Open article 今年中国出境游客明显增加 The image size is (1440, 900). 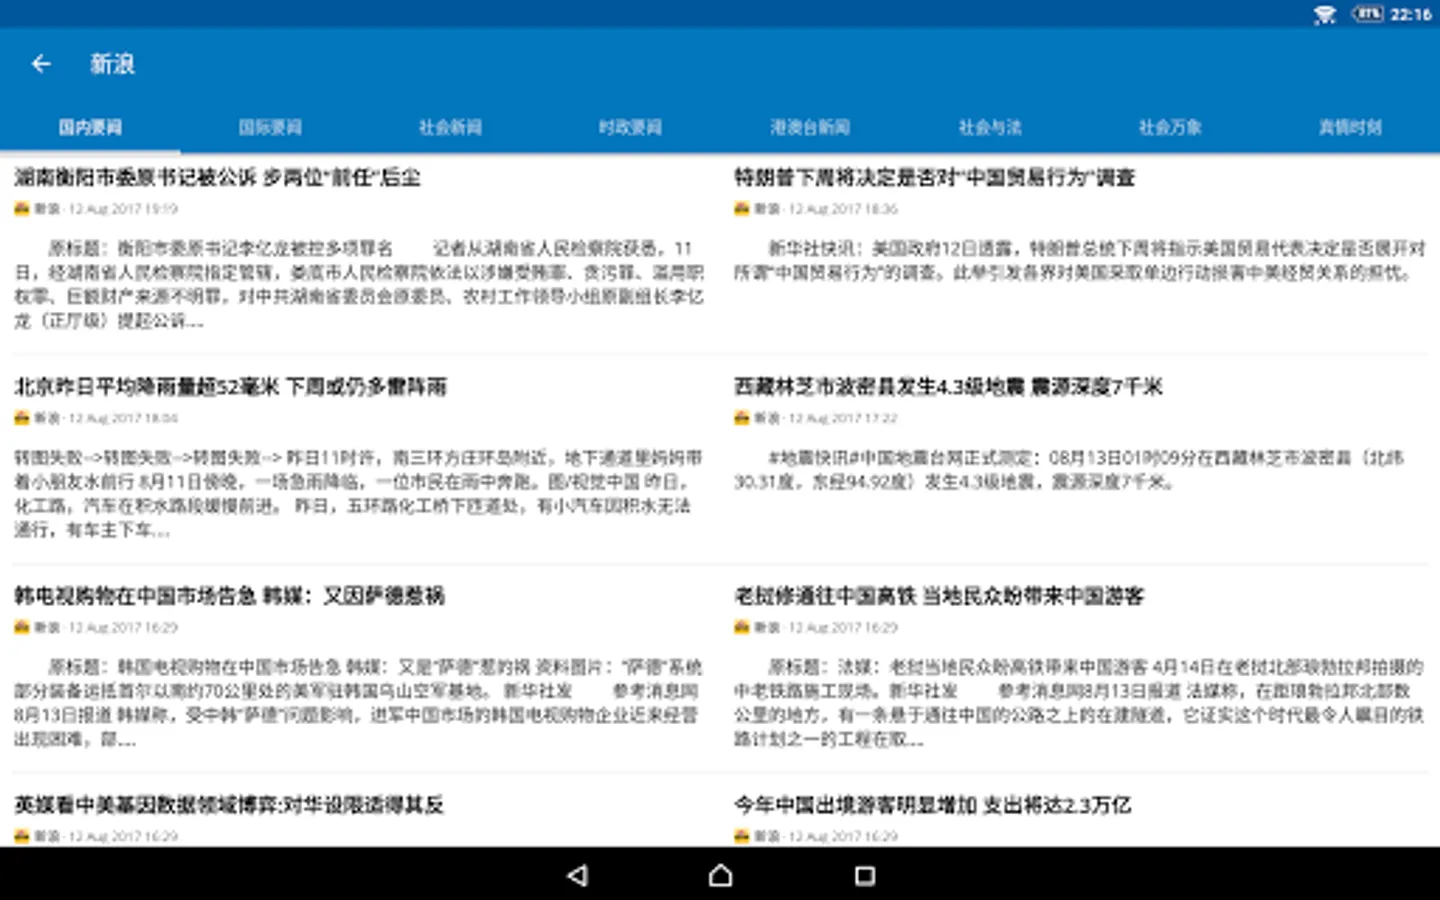tap(932, 805)
